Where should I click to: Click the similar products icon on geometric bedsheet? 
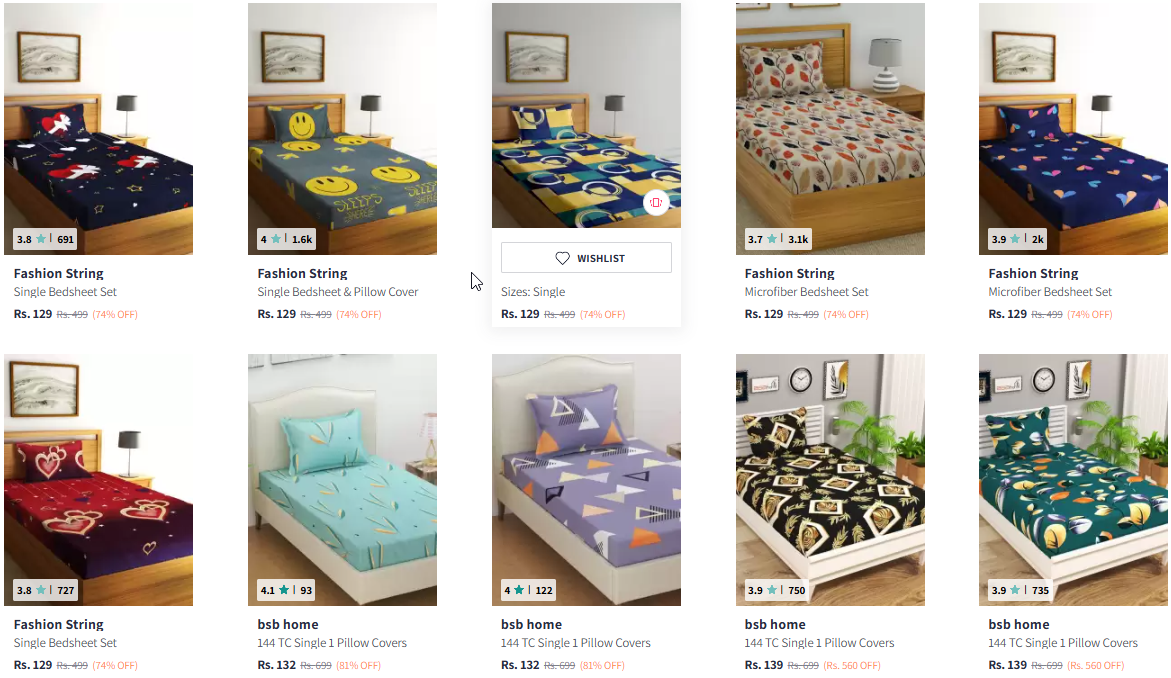point(656,202)
